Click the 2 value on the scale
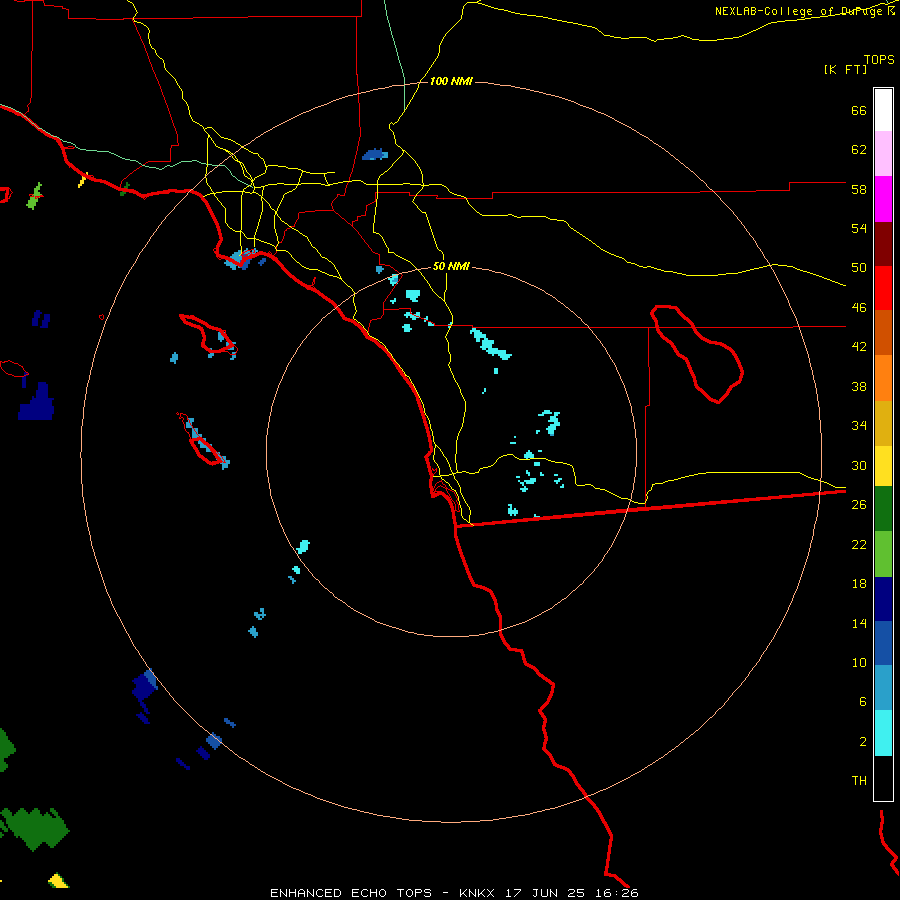This screenshot has height=900, width=900. tap(862, 742)
